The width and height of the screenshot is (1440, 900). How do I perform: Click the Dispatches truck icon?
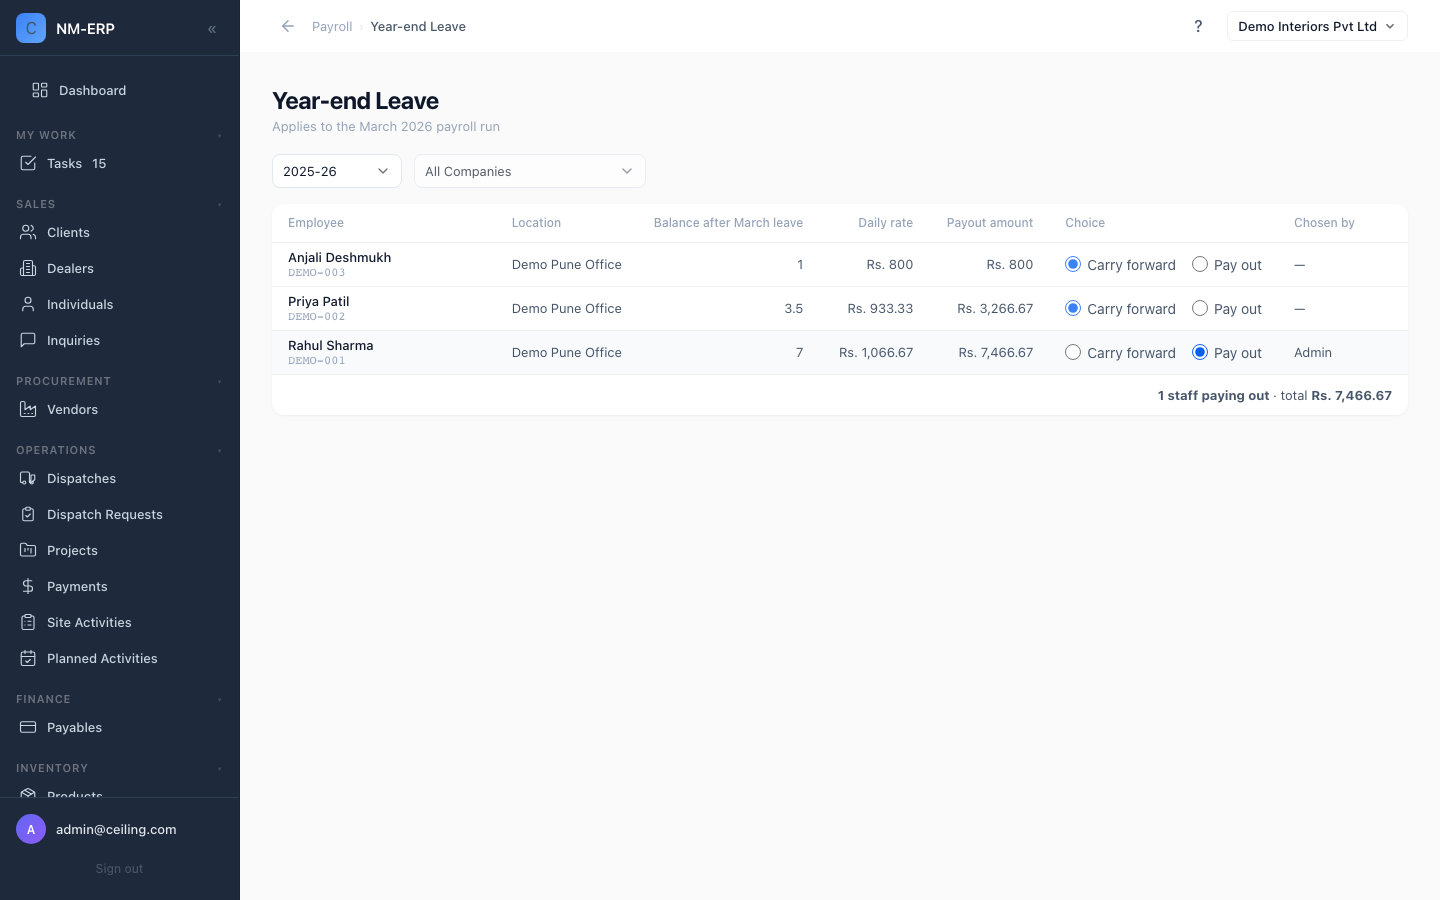(28, 478)
